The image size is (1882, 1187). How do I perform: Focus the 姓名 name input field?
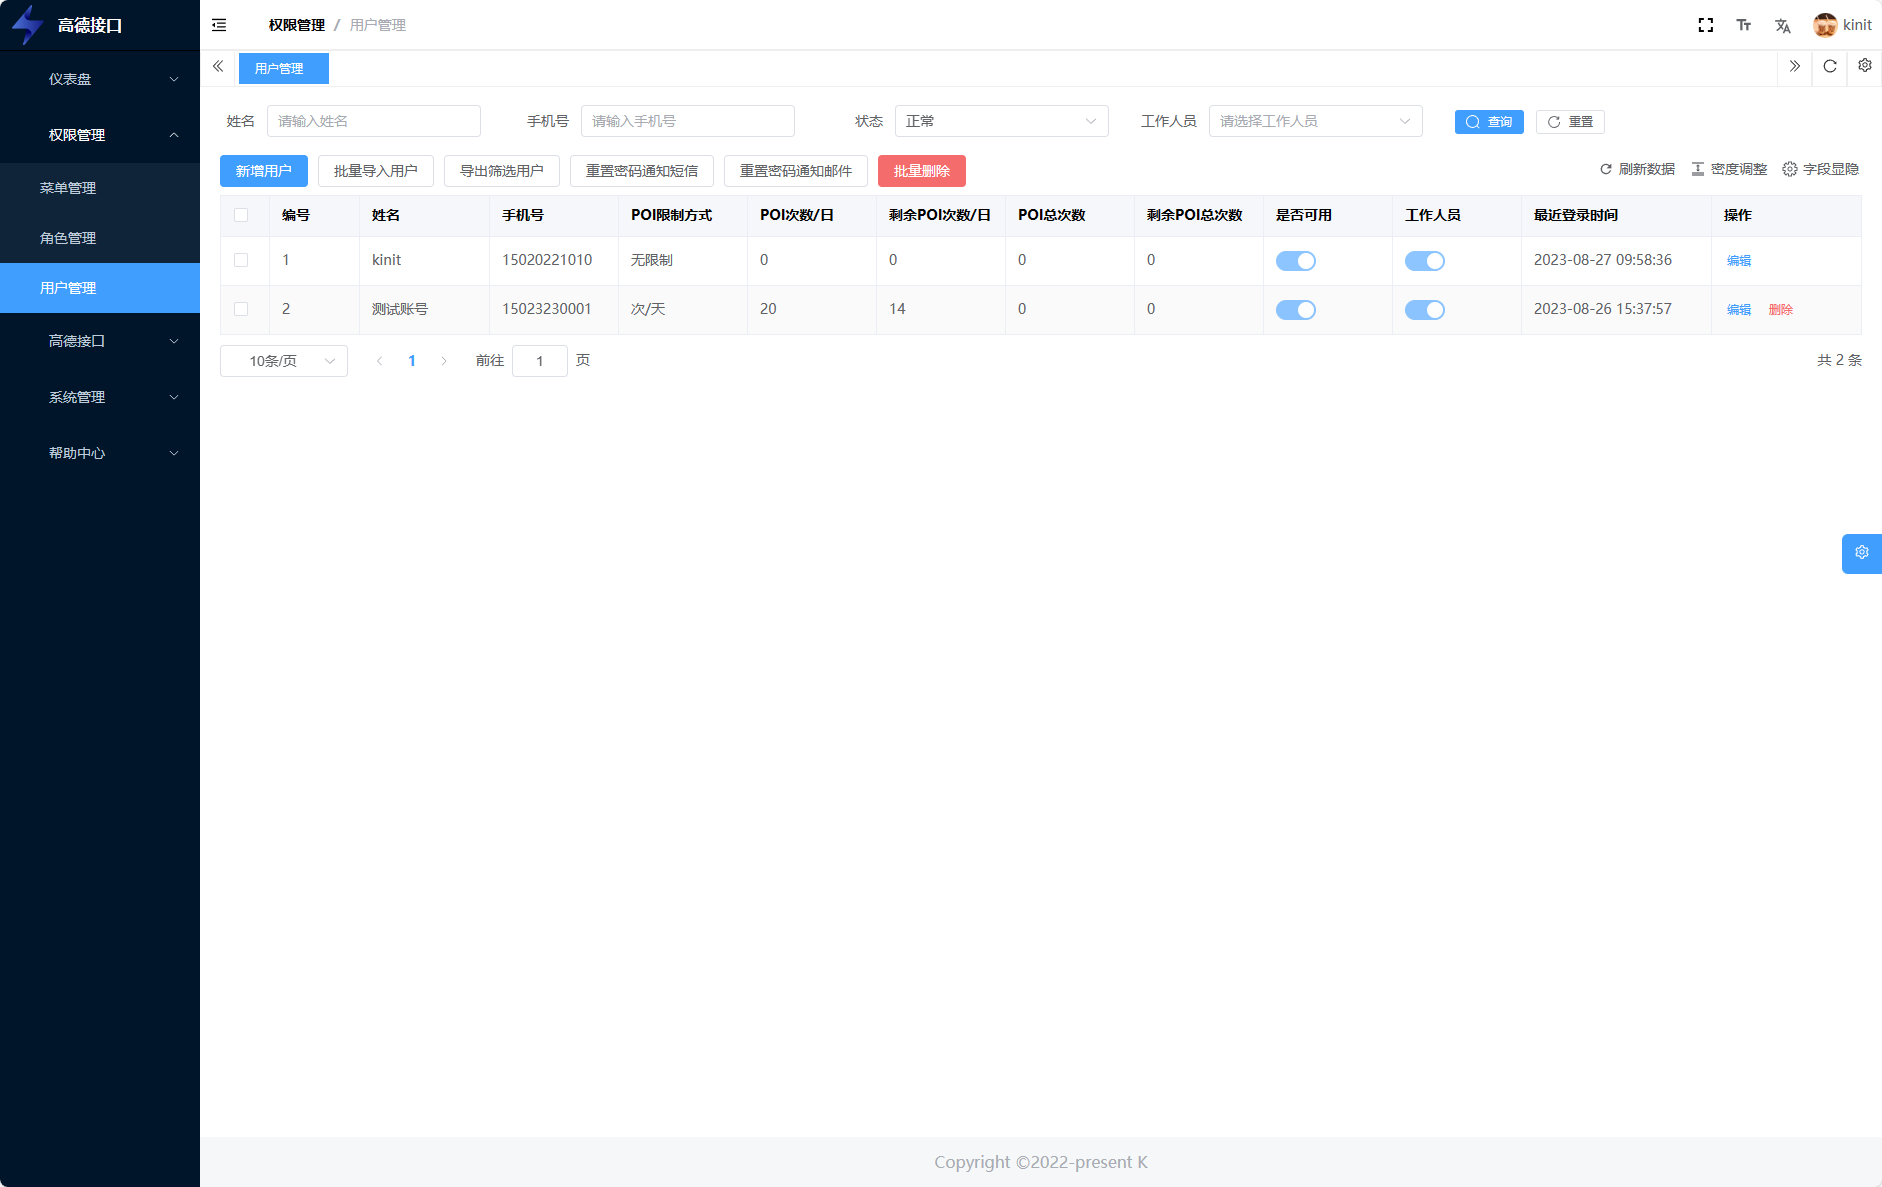(374, 121)
